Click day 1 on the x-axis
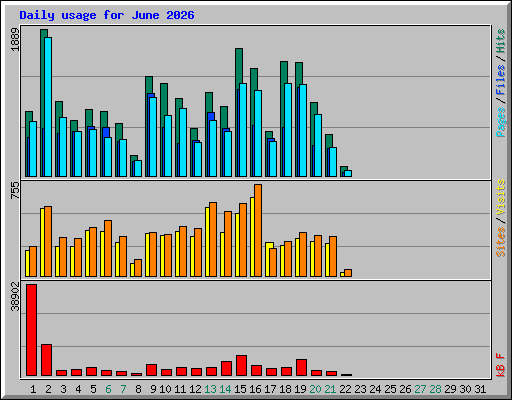The width and height of the screenshot is (512, 400). click(x=33, y=389)
